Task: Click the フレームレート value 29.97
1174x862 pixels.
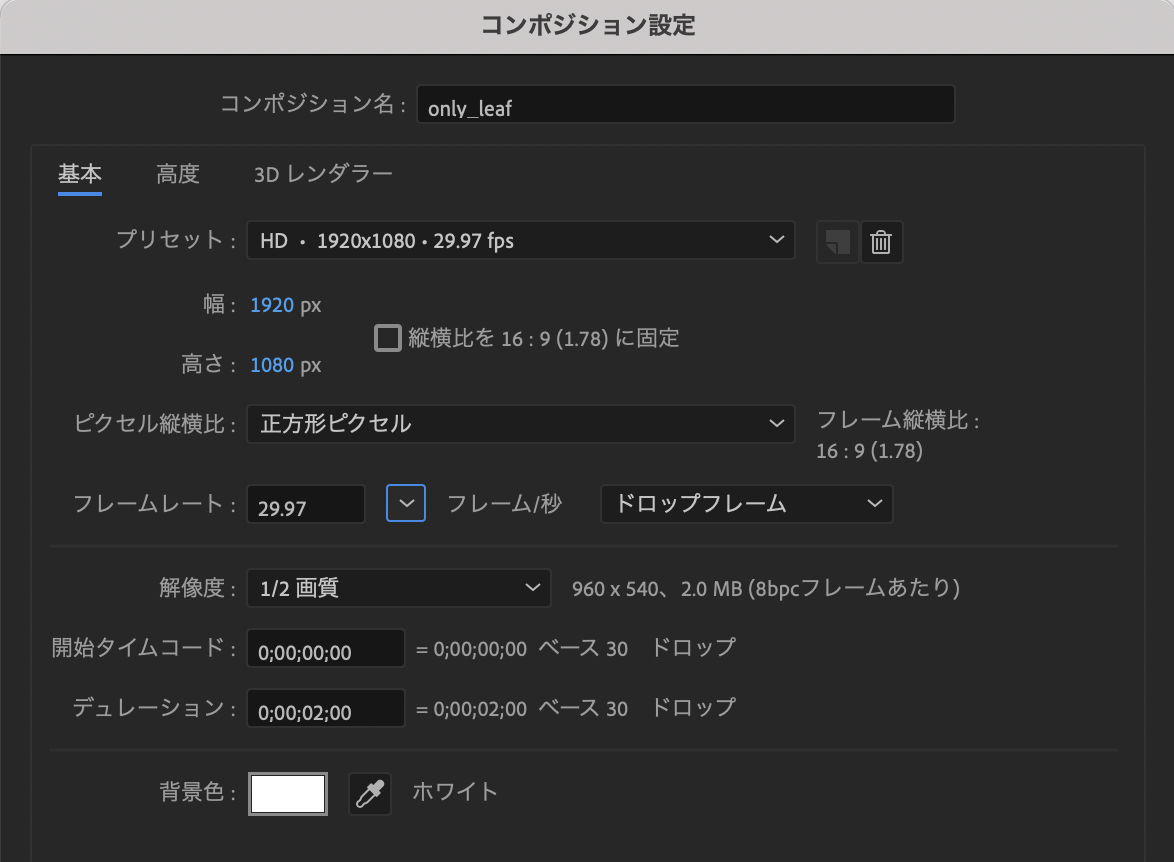Action: point(305,504)
